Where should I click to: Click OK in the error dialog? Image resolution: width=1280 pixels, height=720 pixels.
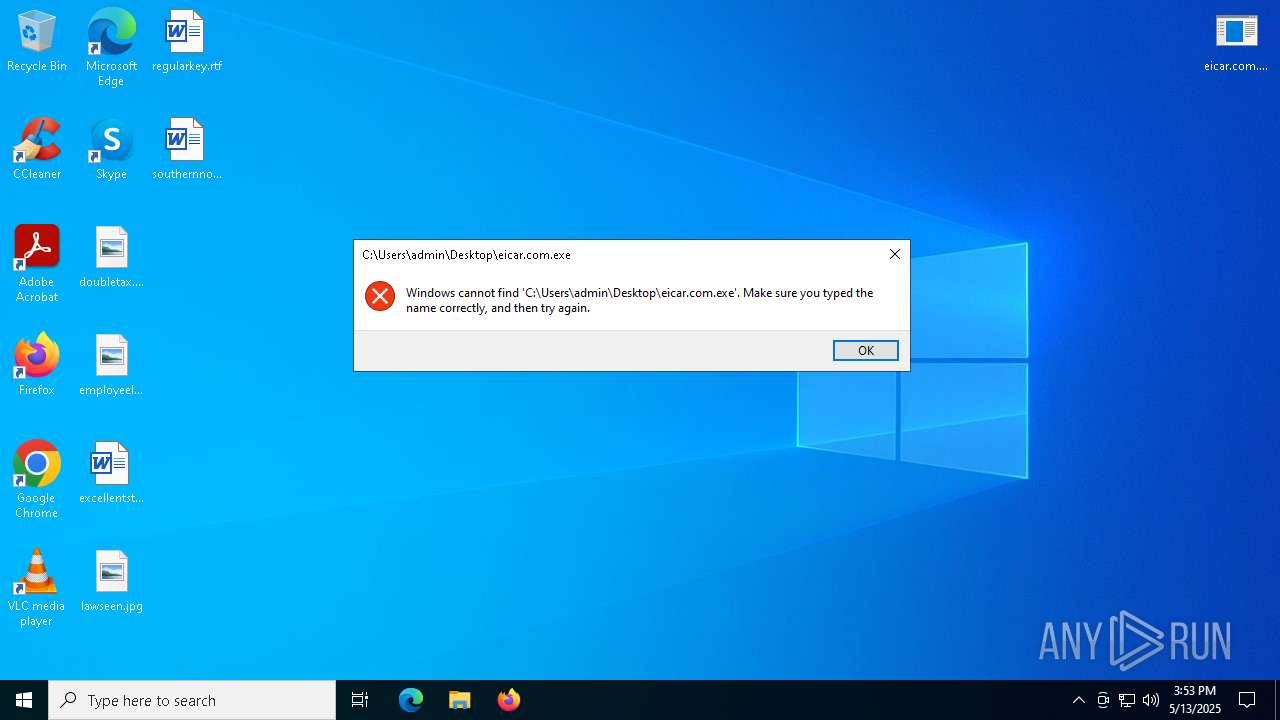(866, 350)
